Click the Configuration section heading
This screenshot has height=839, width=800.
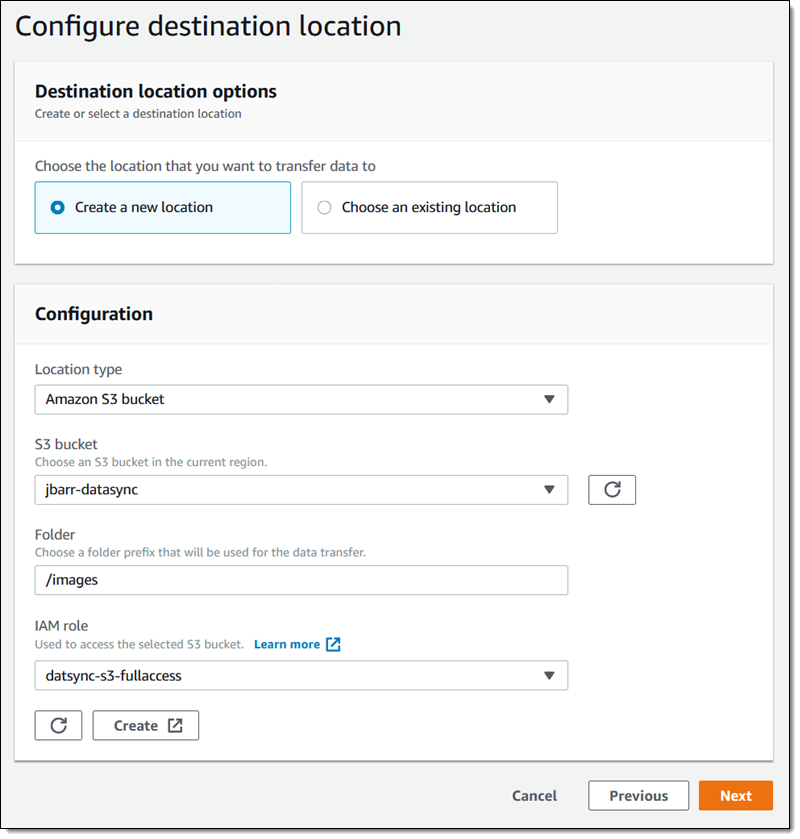(x=94, y=314)
